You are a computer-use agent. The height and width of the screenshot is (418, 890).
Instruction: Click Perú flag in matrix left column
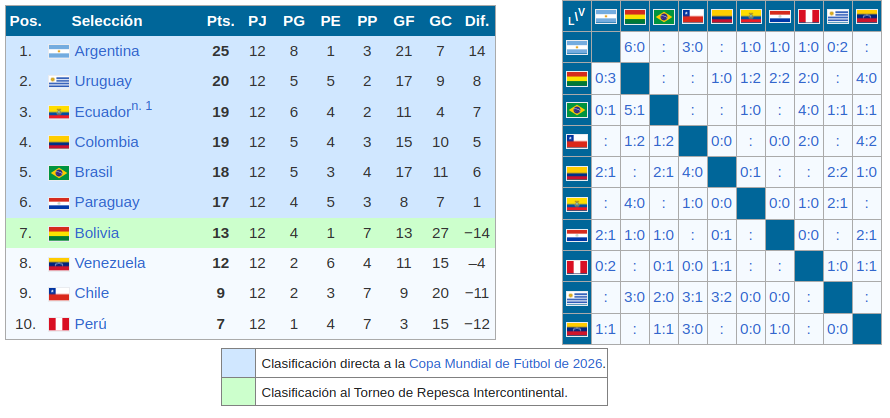click(577, 267)
